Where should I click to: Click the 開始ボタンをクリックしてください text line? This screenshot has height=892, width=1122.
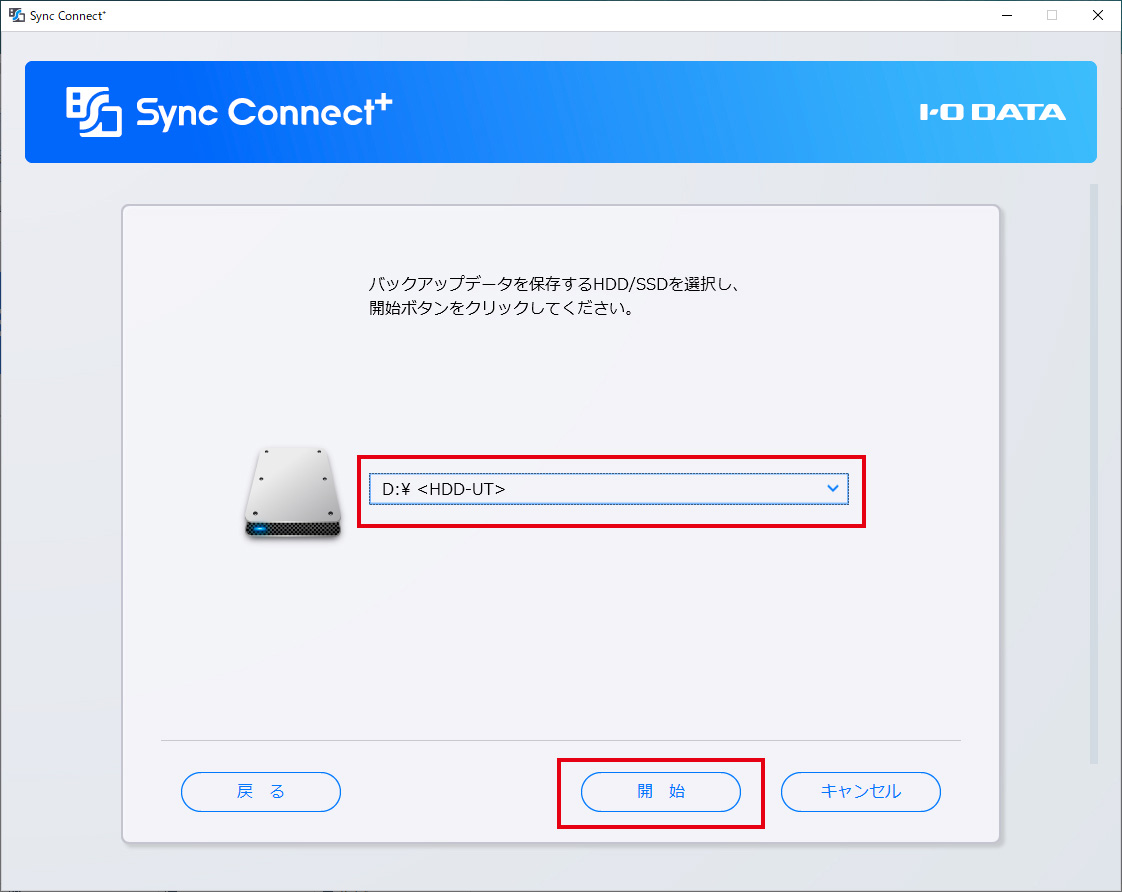coord(502,309)
